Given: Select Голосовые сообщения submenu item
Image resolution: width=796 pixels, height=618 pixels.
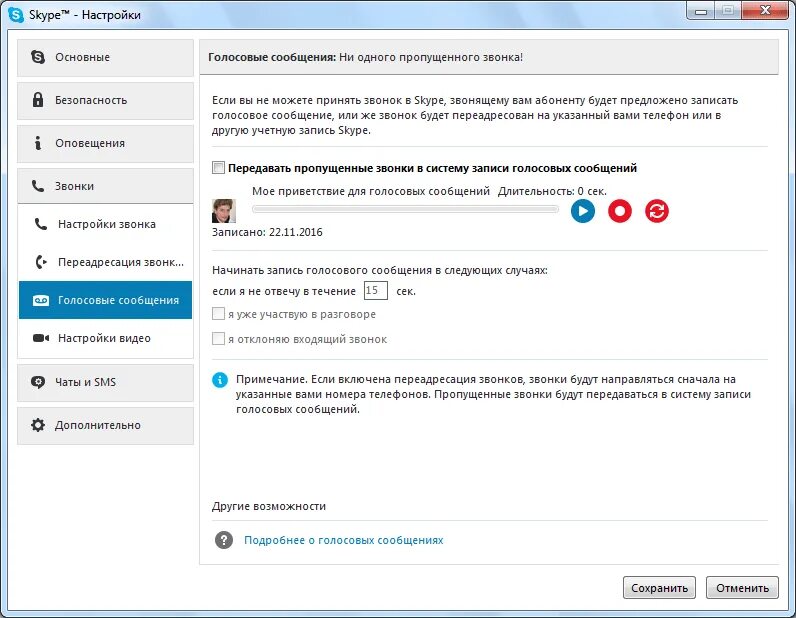Looking at the screenshot, I should pyautogui.click(x=106, y=300).
